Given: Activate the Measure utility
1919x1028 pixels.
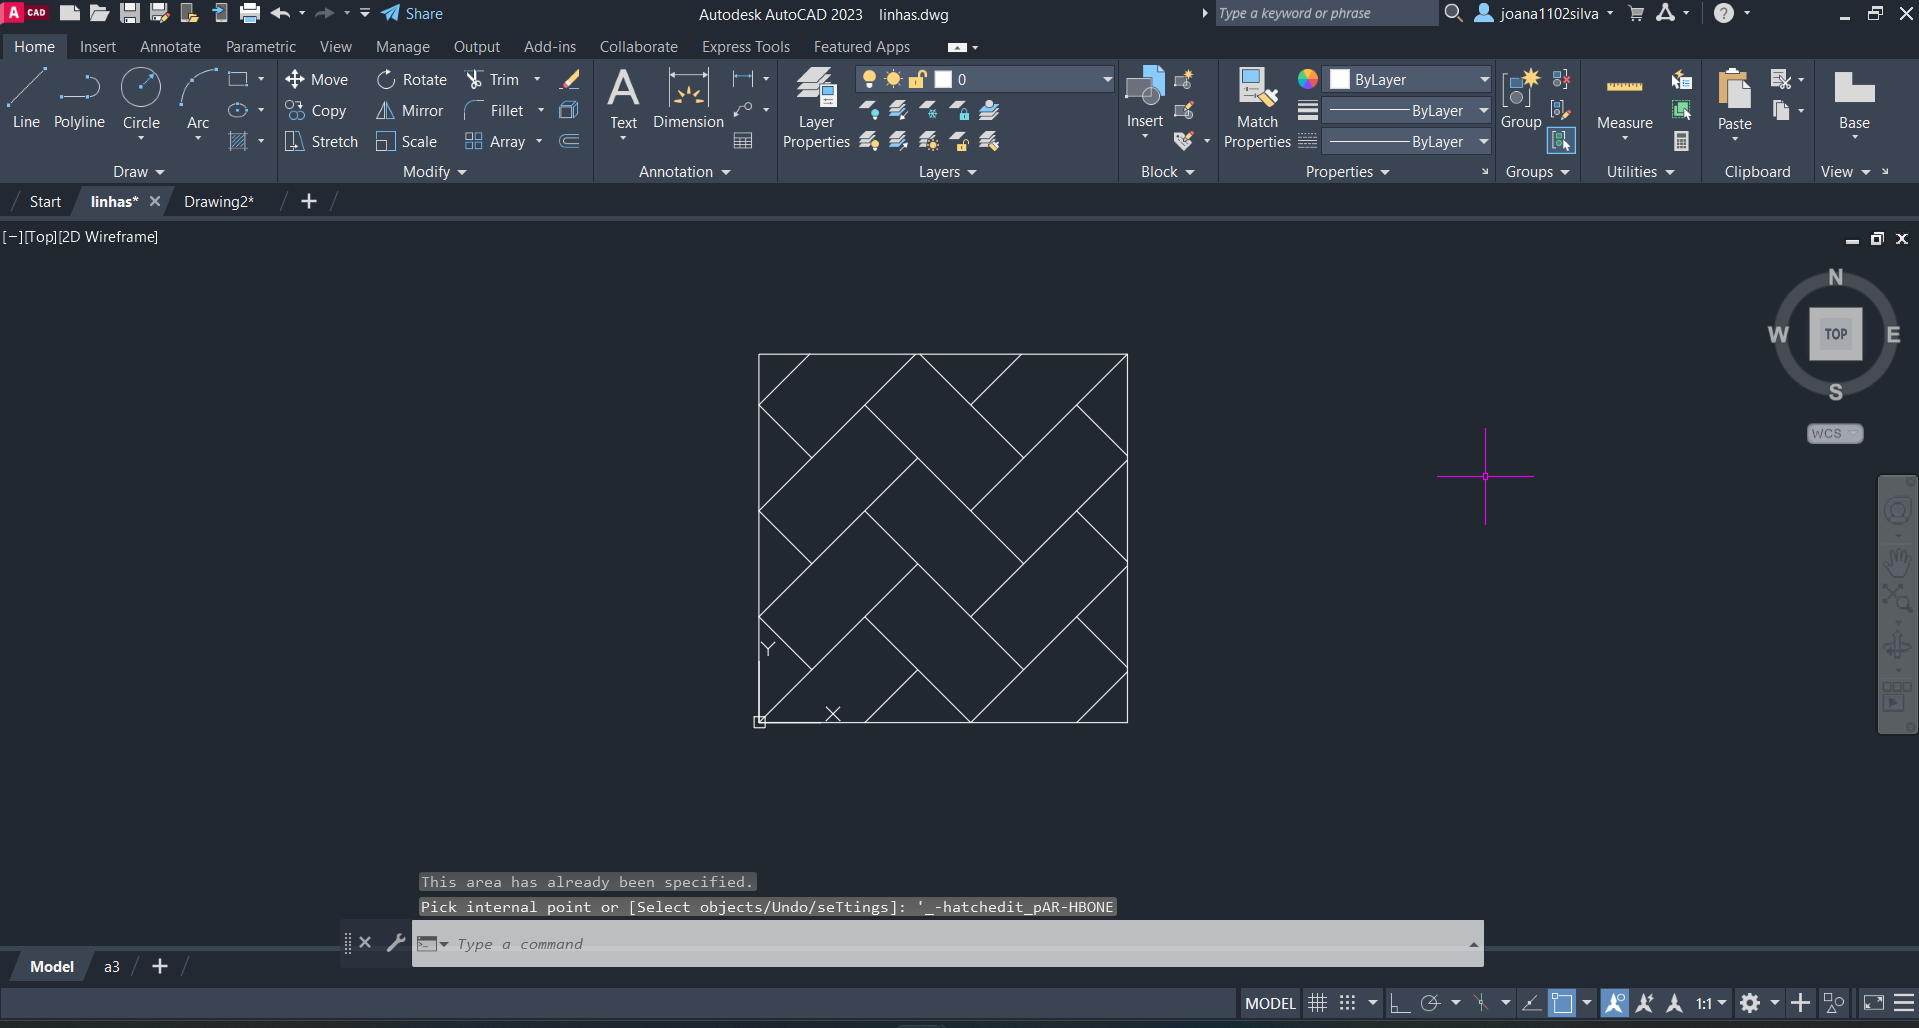Looking at the screenshot, I should 1624,100.
